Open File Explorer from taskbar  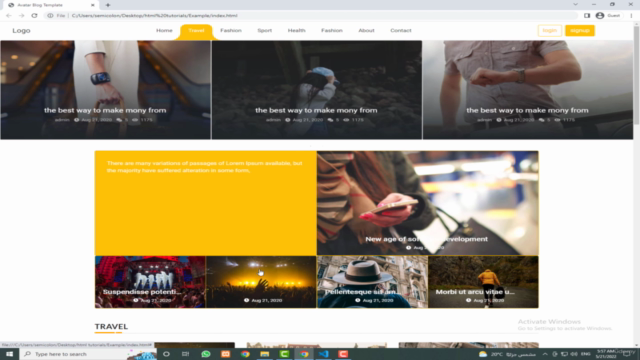264,354
